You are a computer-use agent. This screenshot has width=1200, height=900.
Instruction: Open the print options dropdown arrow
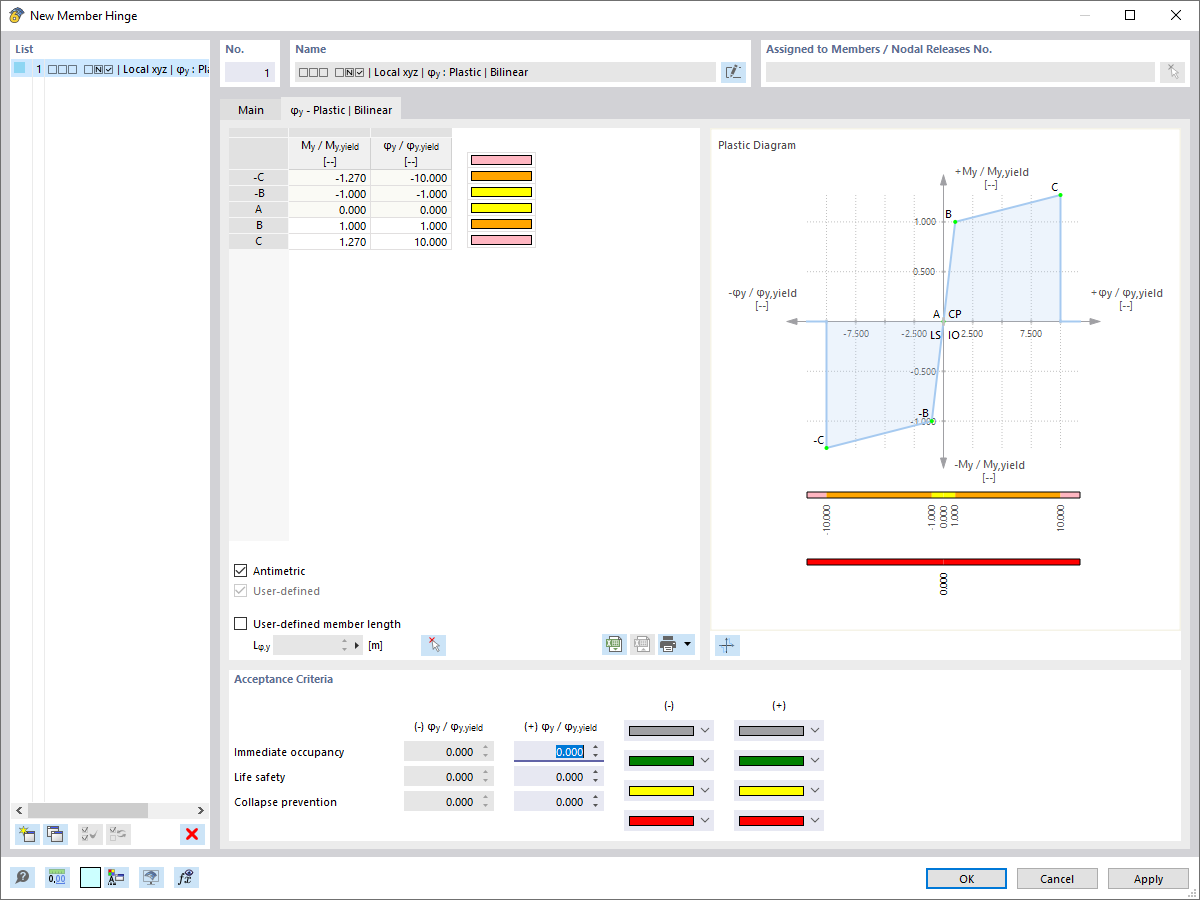pos(687,645)
